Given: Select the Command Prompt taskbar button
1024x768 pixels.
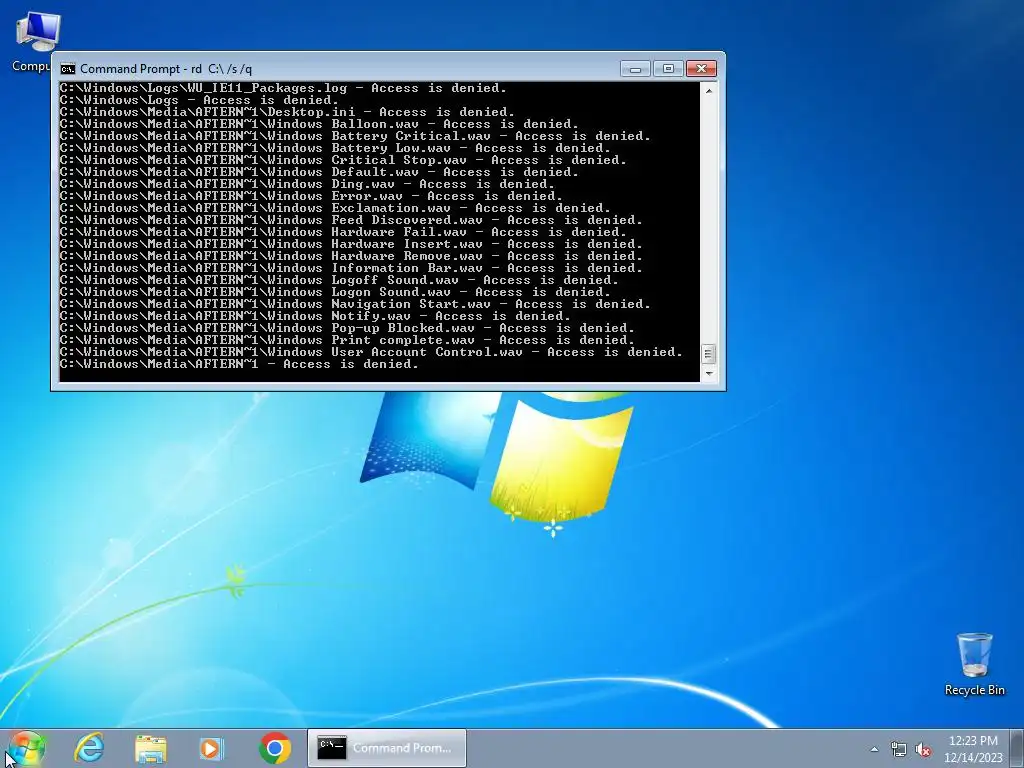Looking at the screenshot, I should pos(387,748).
